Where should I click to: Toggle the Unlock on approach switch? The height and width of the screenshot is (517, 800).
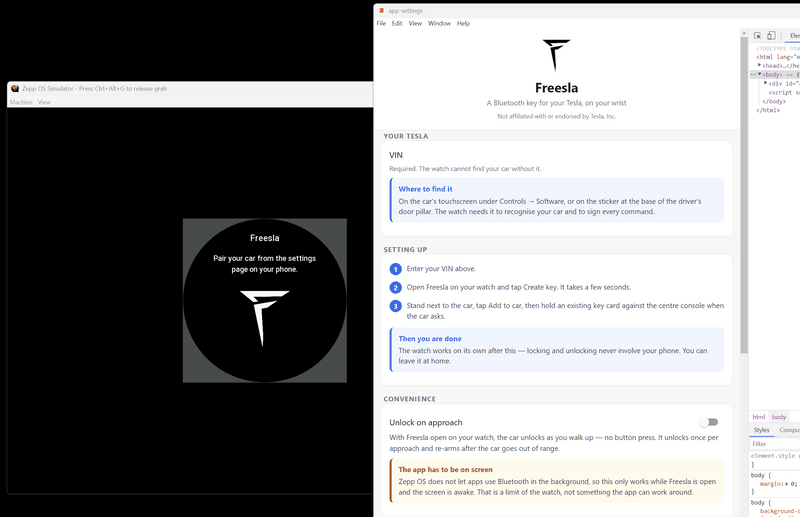[709, 422]
